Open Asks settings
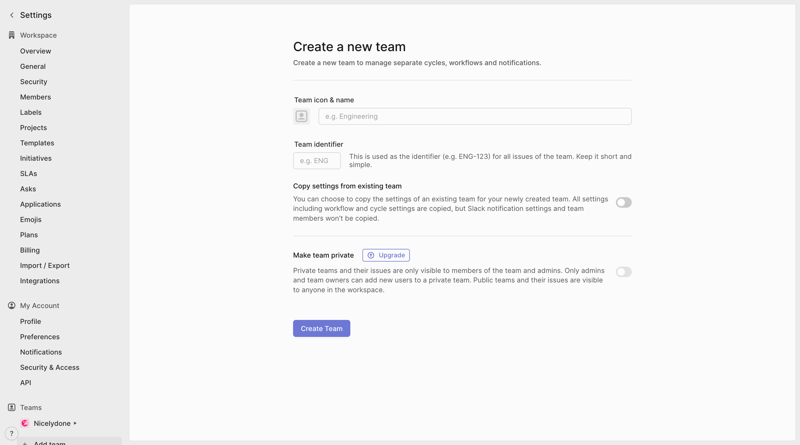 (28, 189)
